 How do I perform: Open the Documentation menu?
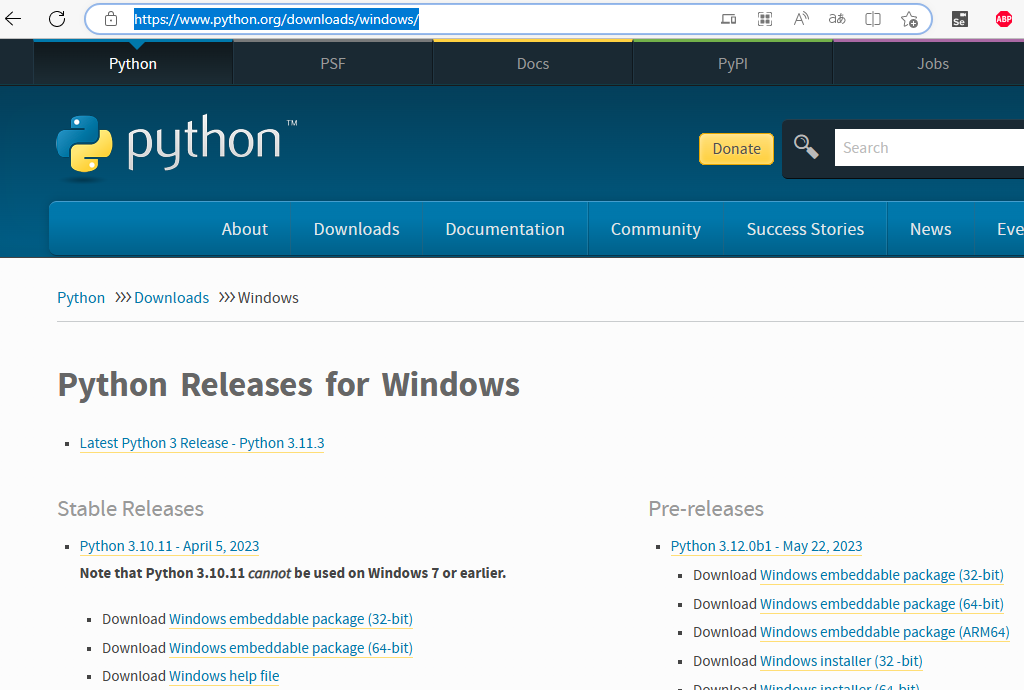coord(505,229)
